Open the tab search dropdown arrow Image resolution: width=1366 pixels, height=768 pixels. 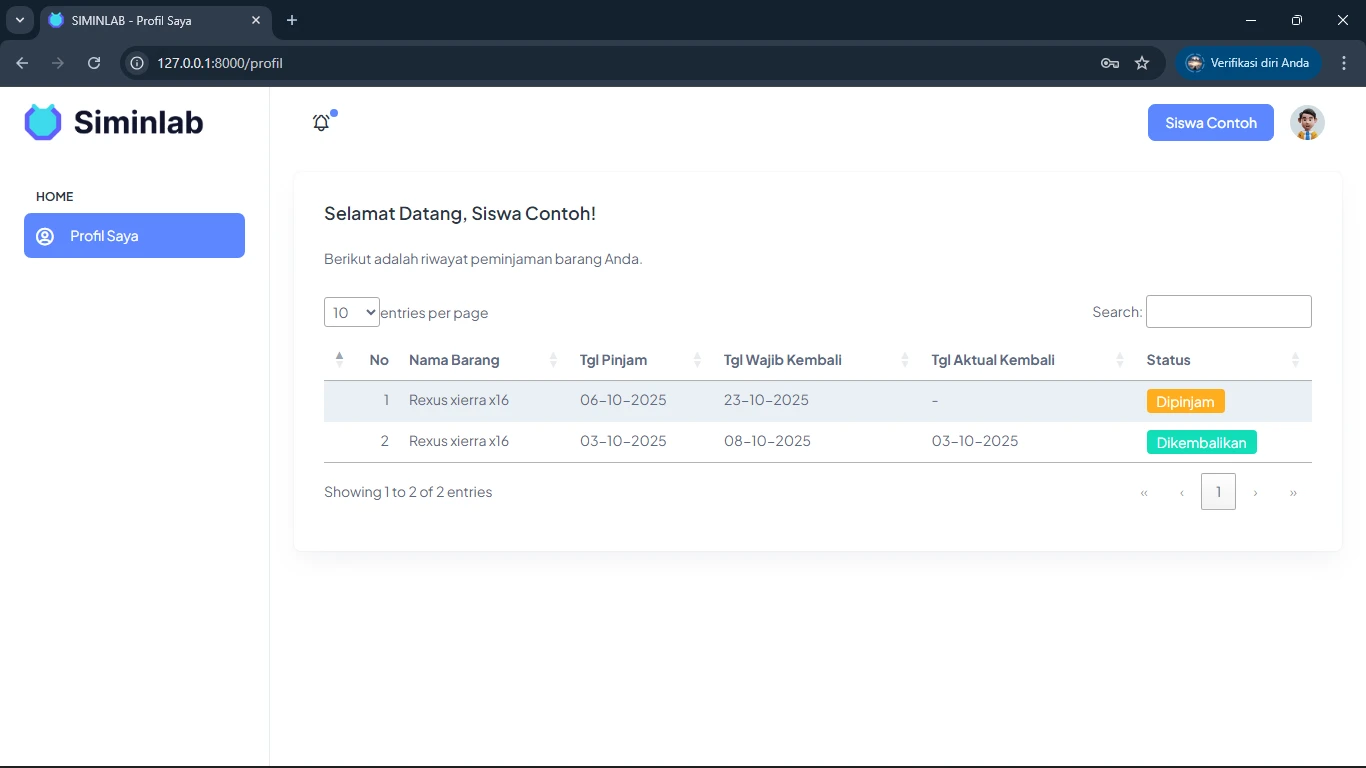[19, 20]
